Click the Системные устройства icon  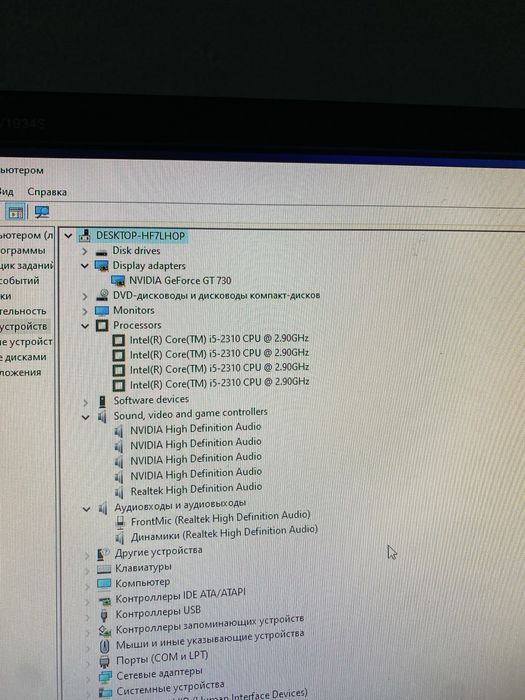click(x=105, y=692)
